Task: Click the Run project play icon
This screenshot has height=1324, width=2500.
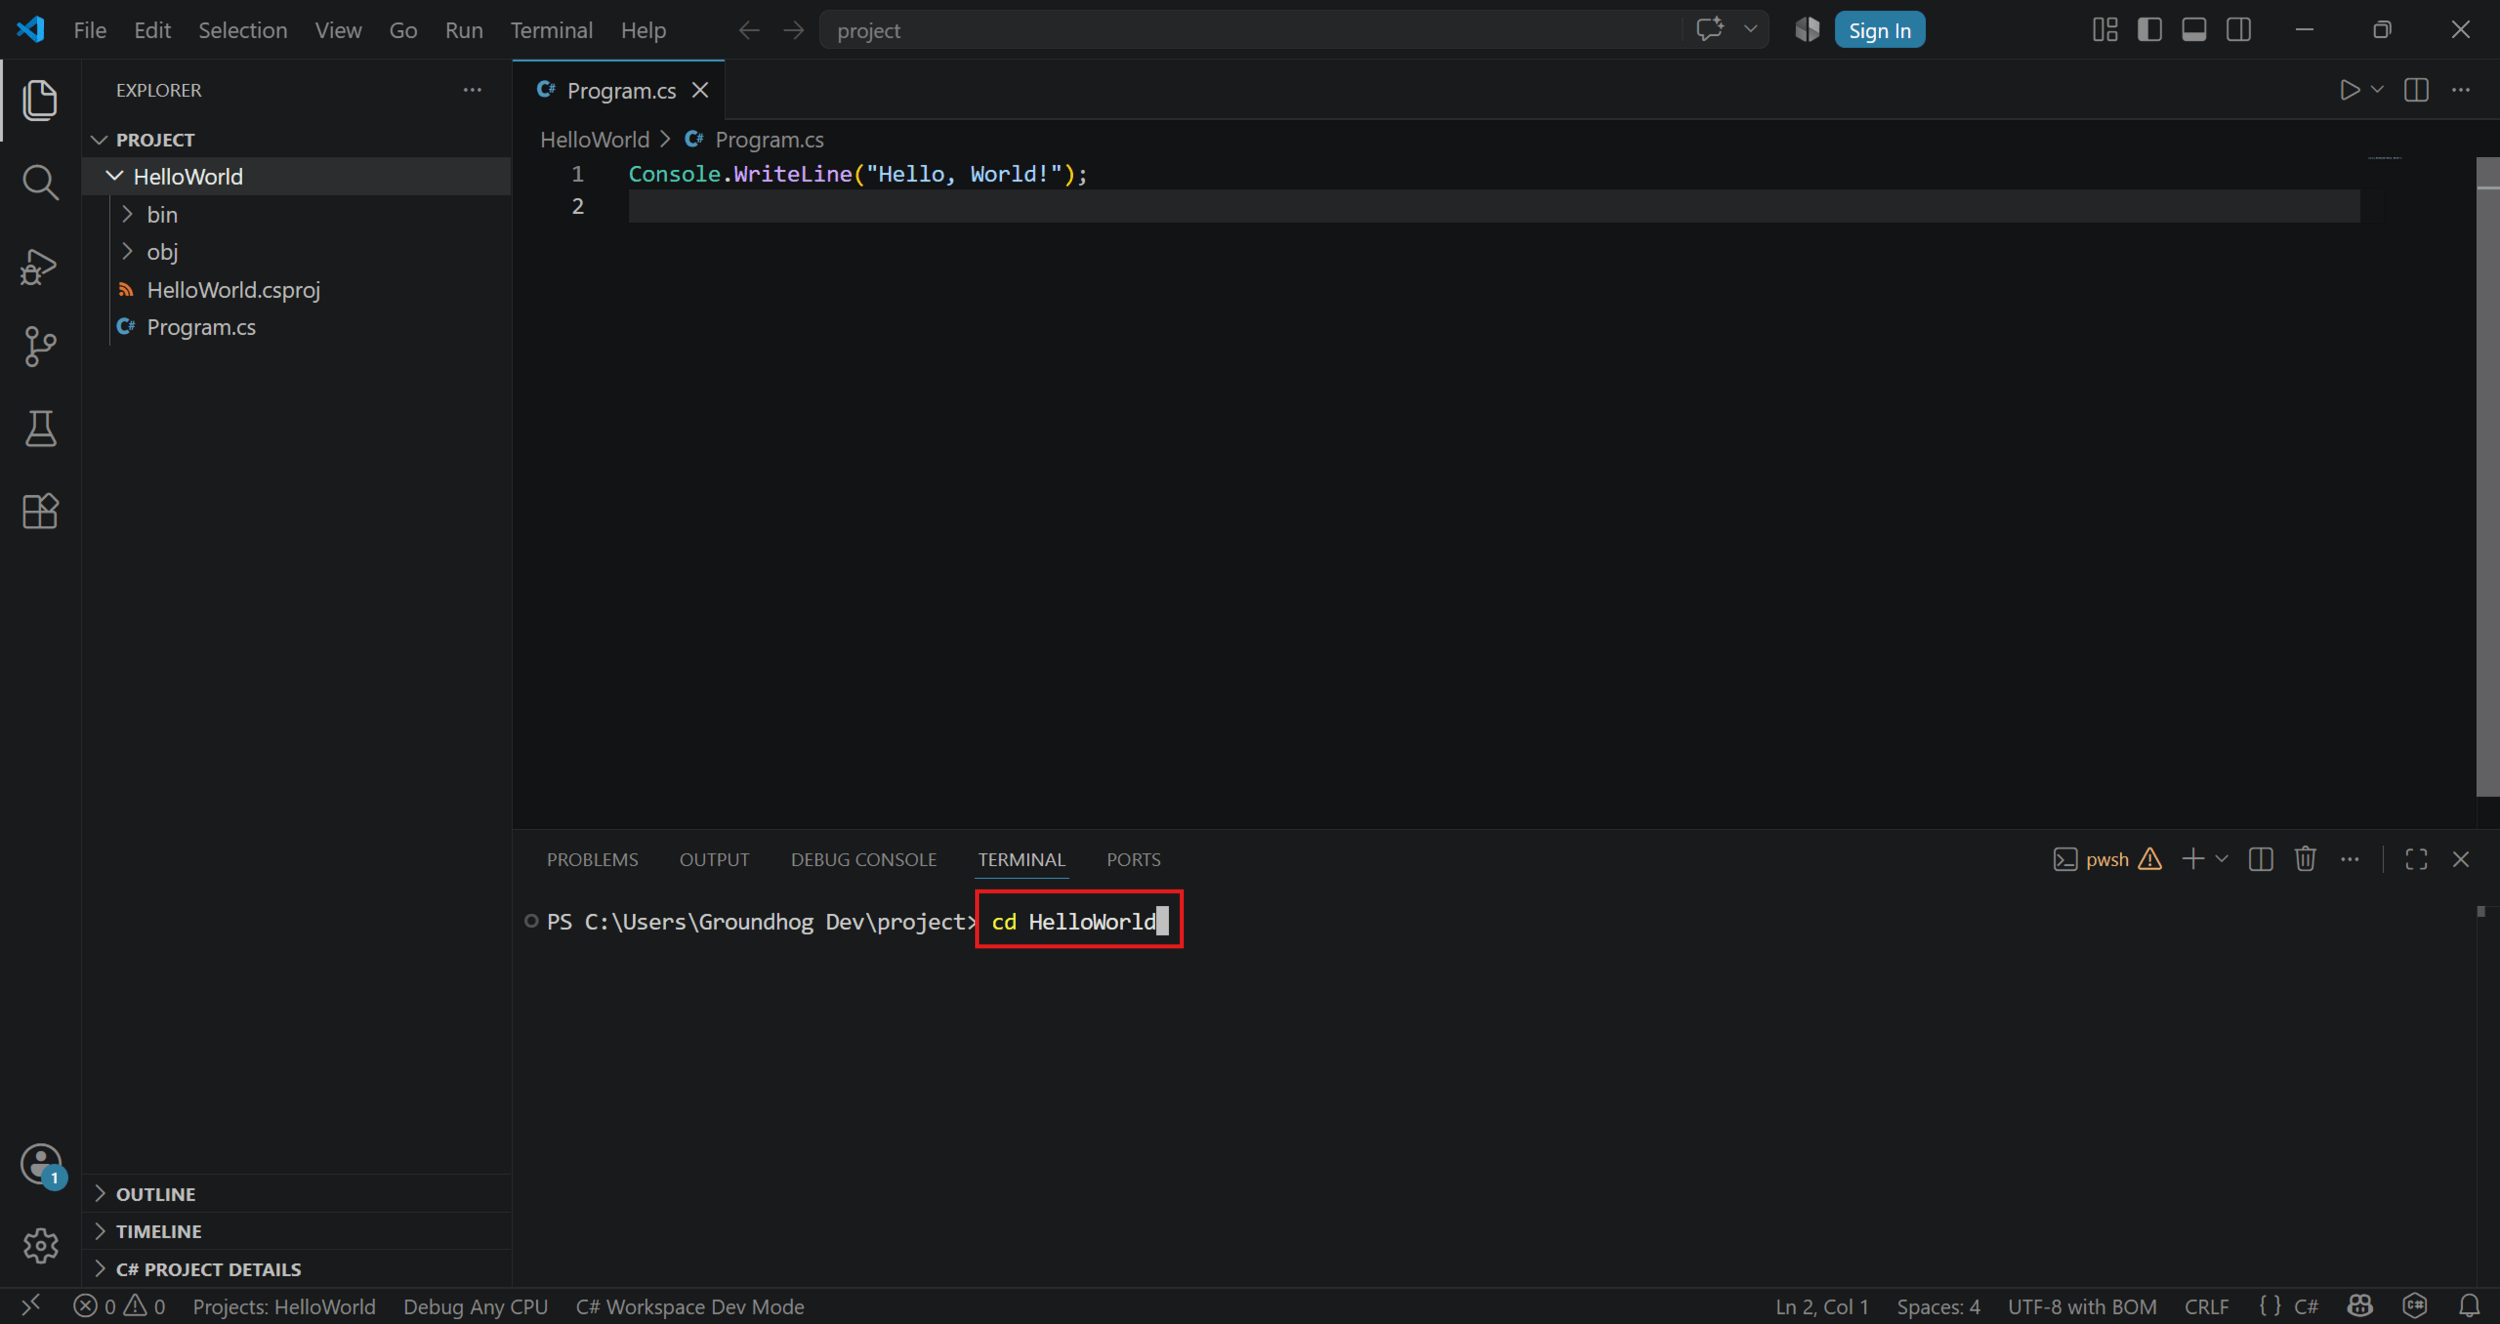Action: (2349, 90)
